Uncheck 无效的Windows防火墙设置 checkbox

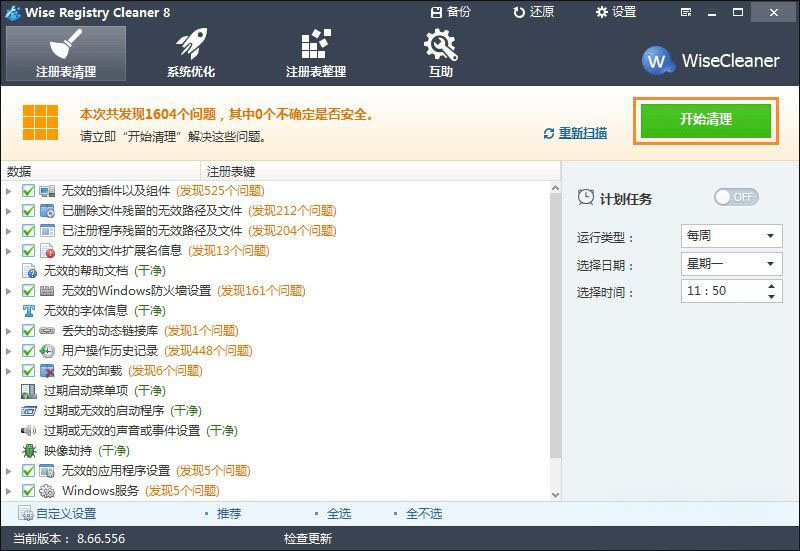pos(28,291)
